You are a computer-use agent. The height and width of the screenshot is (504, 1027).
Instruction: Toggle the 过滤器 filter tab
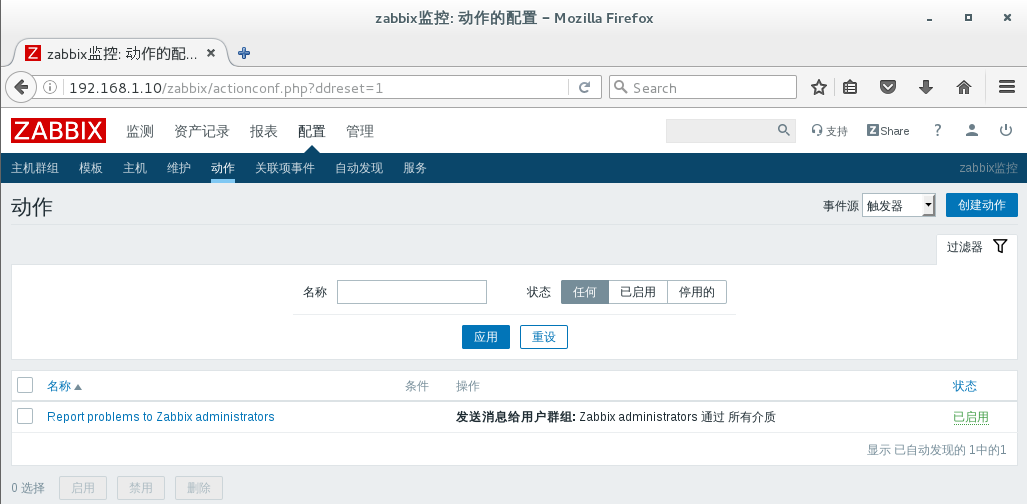coord(977,247)
